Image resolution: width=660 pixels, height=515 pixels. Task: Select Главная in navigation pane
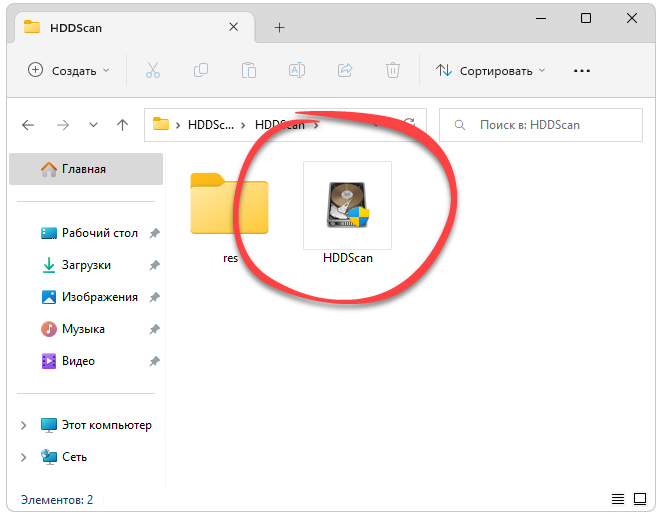coord(86,169)
